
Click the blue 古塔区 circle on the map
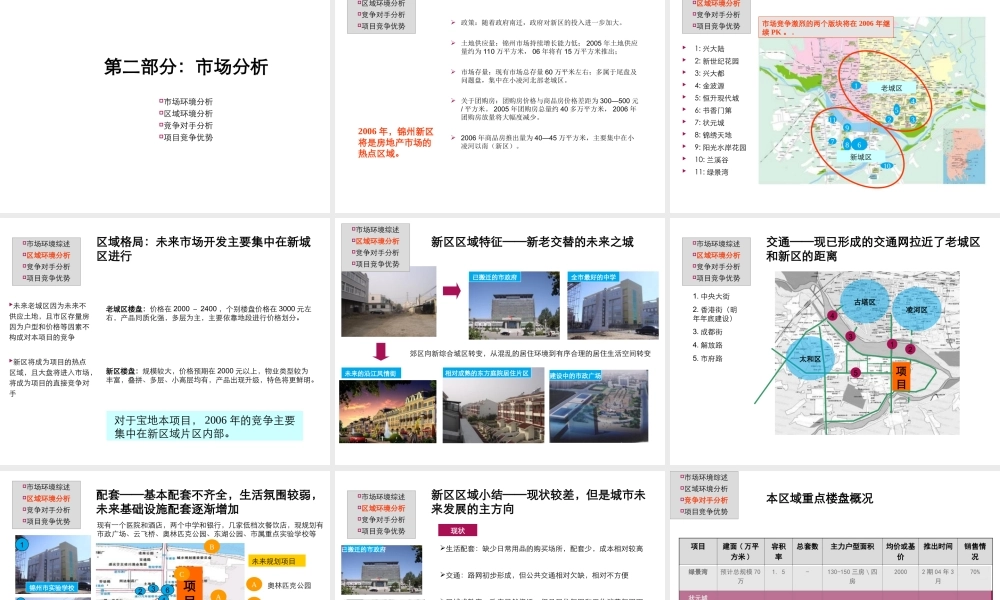[x=864, y=302]
